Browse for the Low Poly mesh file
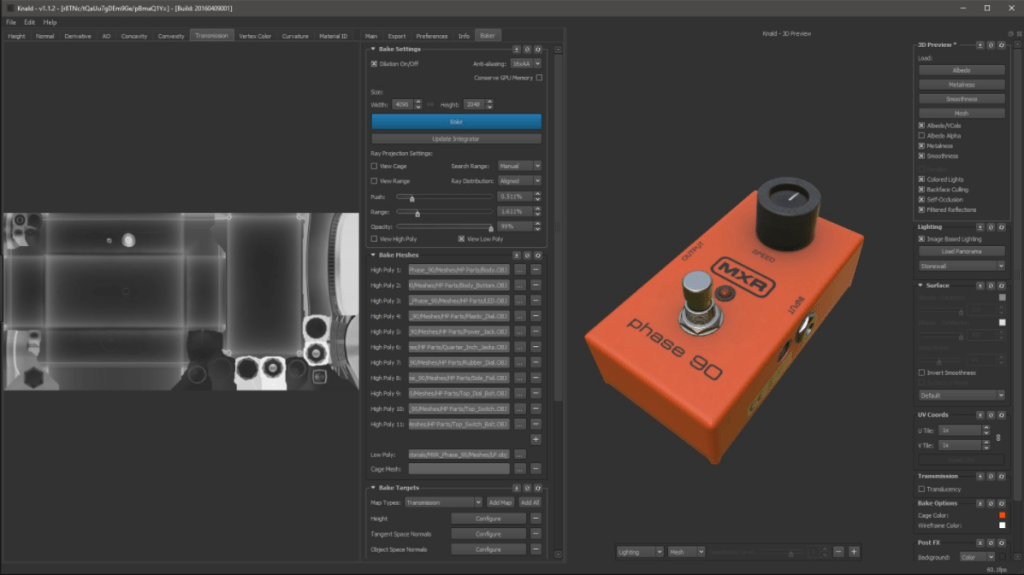The width and height of the screenshot is (1024, 575). [x=519, y=454]
